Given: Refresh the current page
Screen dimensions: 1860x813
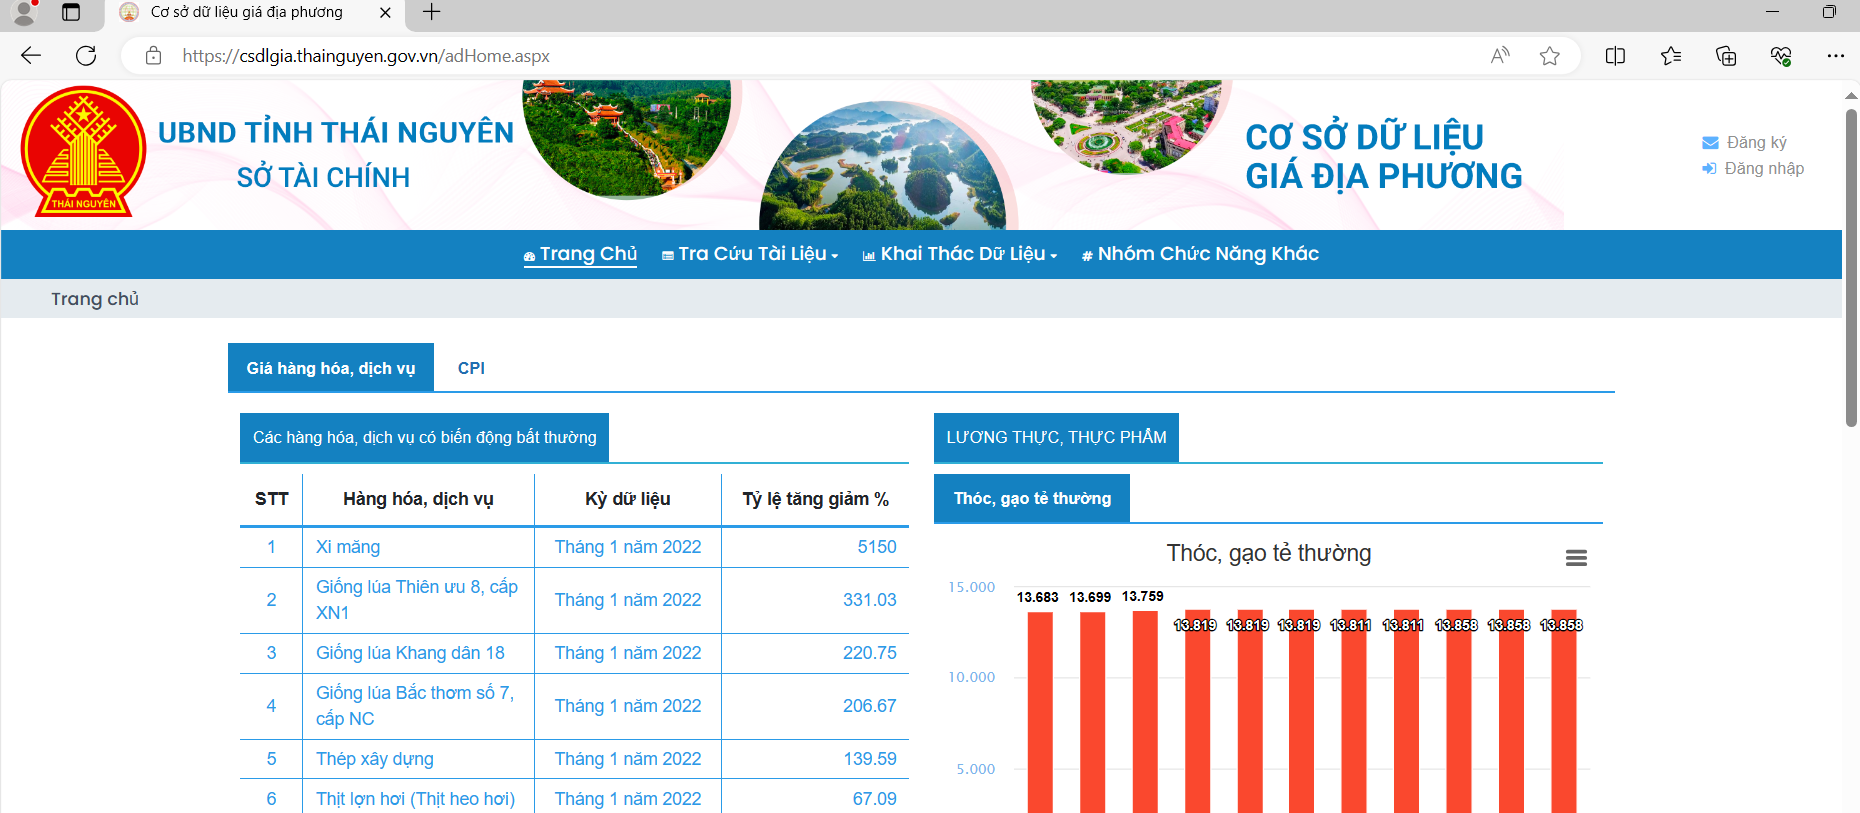Looking at the screenshot, I should tap(86, 56).
